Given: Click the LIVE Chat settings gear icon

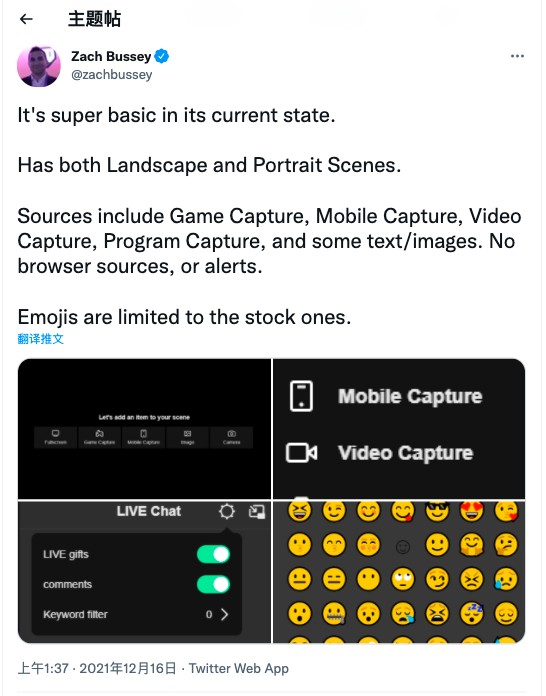Looking at the screenshot, I should [x=227, y=511].
